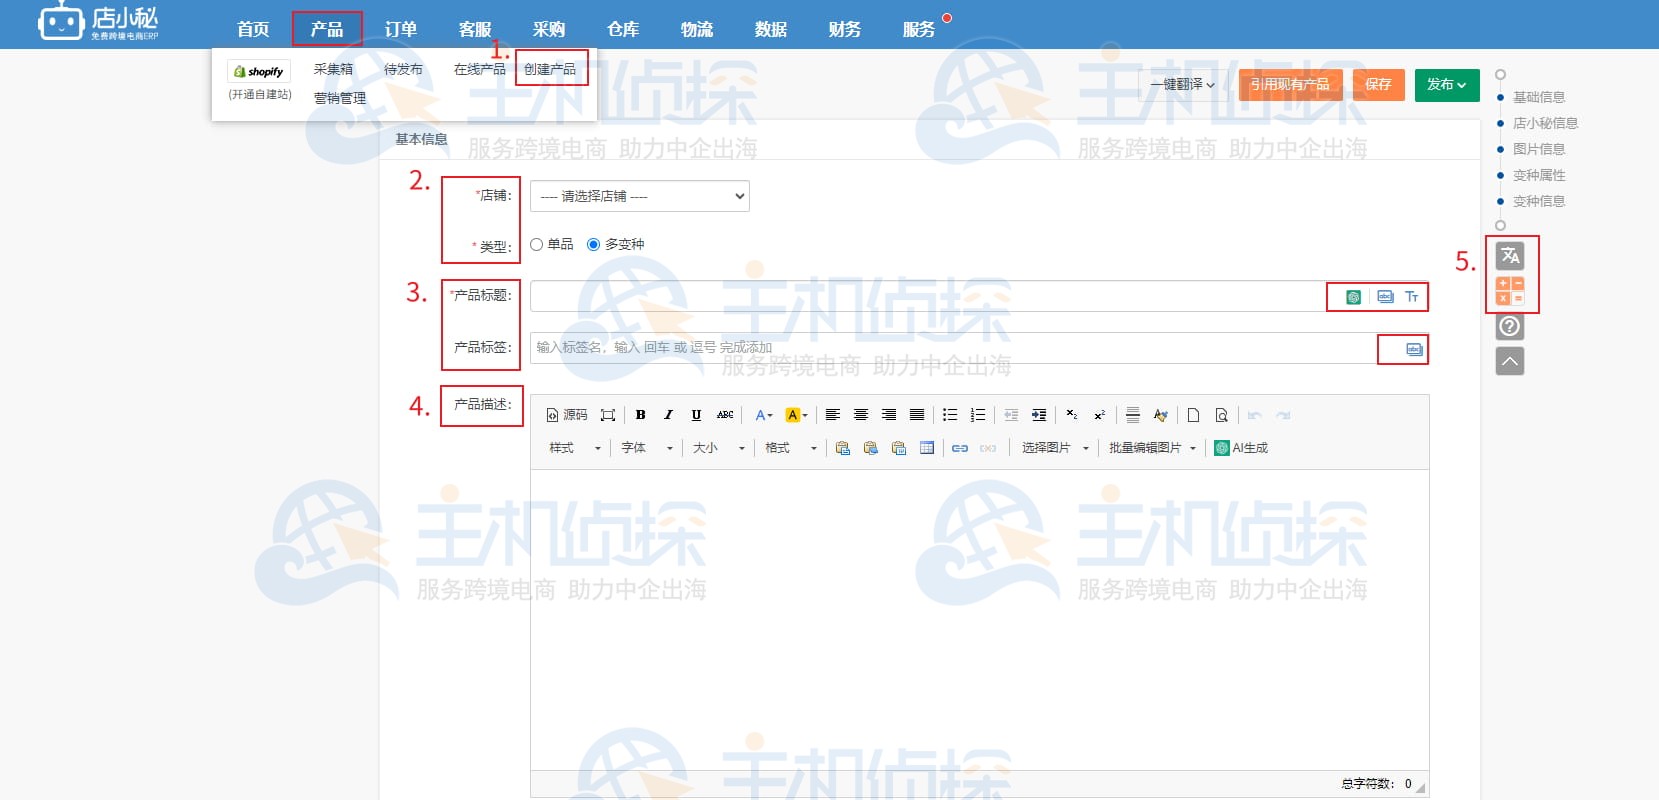Open the background highlight color dropdown
This screenshot has width=1659, height=800.
[797, 415]
